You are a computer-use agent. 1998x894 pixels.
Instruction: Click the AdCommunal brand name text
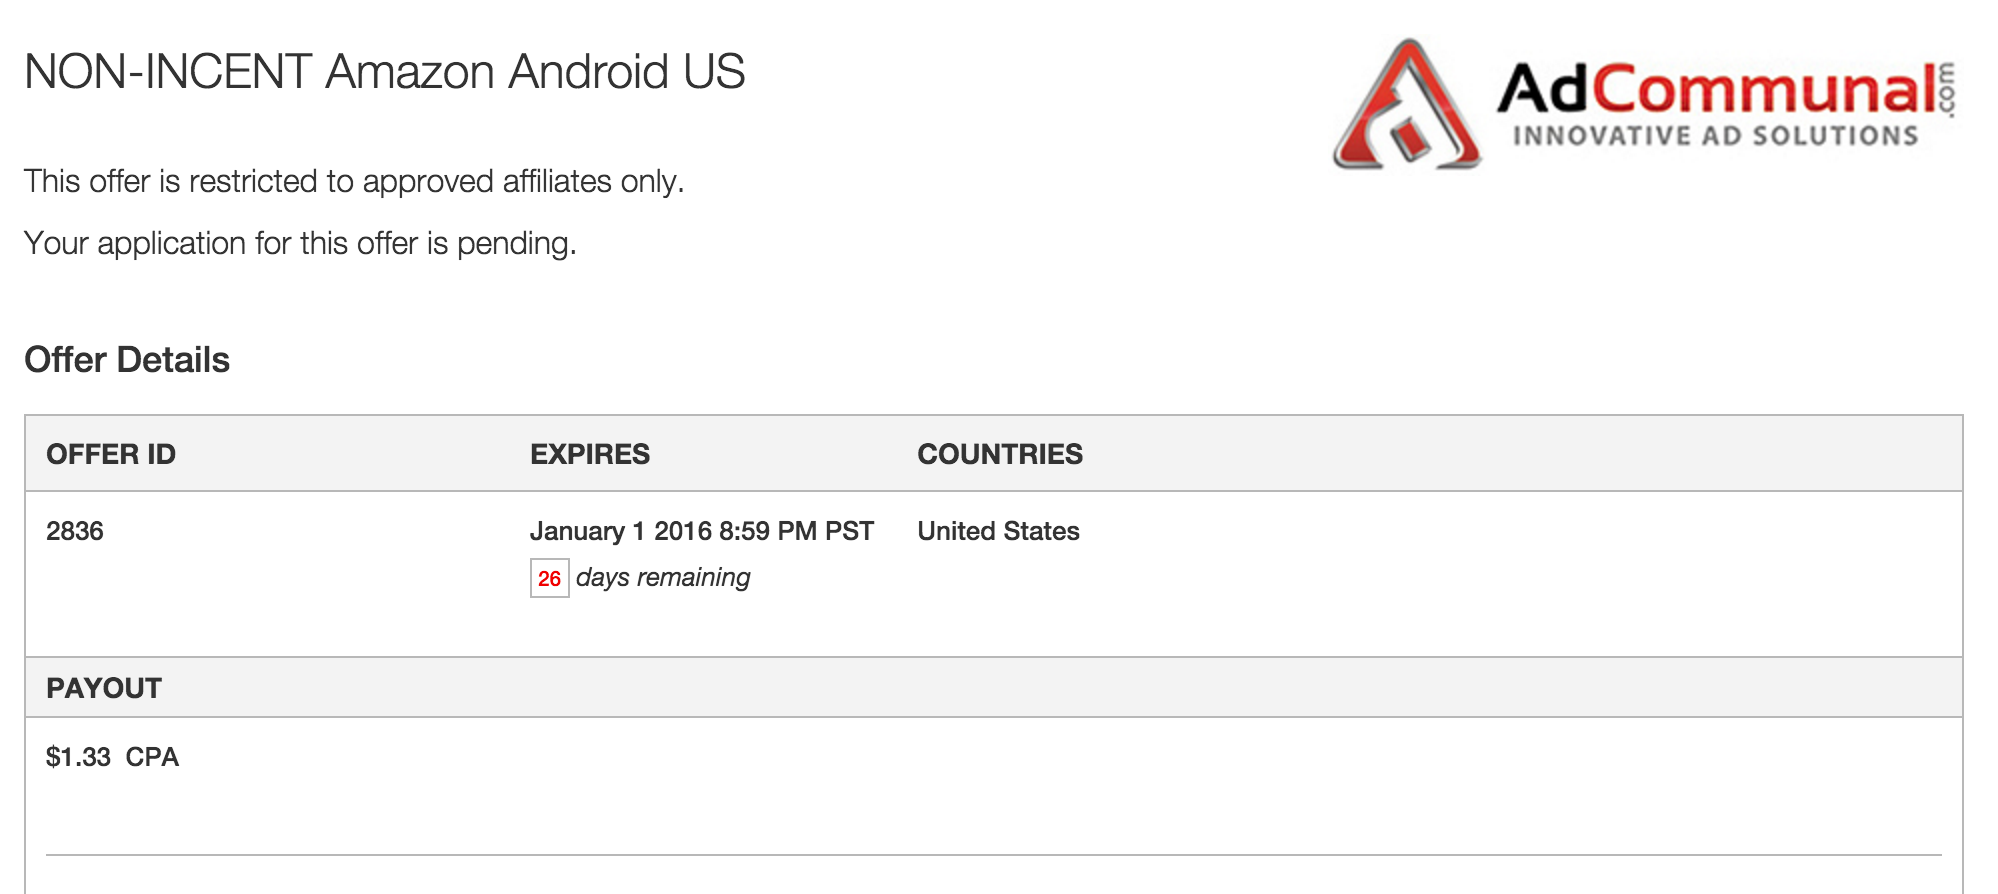pyautogui.click(x=1716, y=88)
